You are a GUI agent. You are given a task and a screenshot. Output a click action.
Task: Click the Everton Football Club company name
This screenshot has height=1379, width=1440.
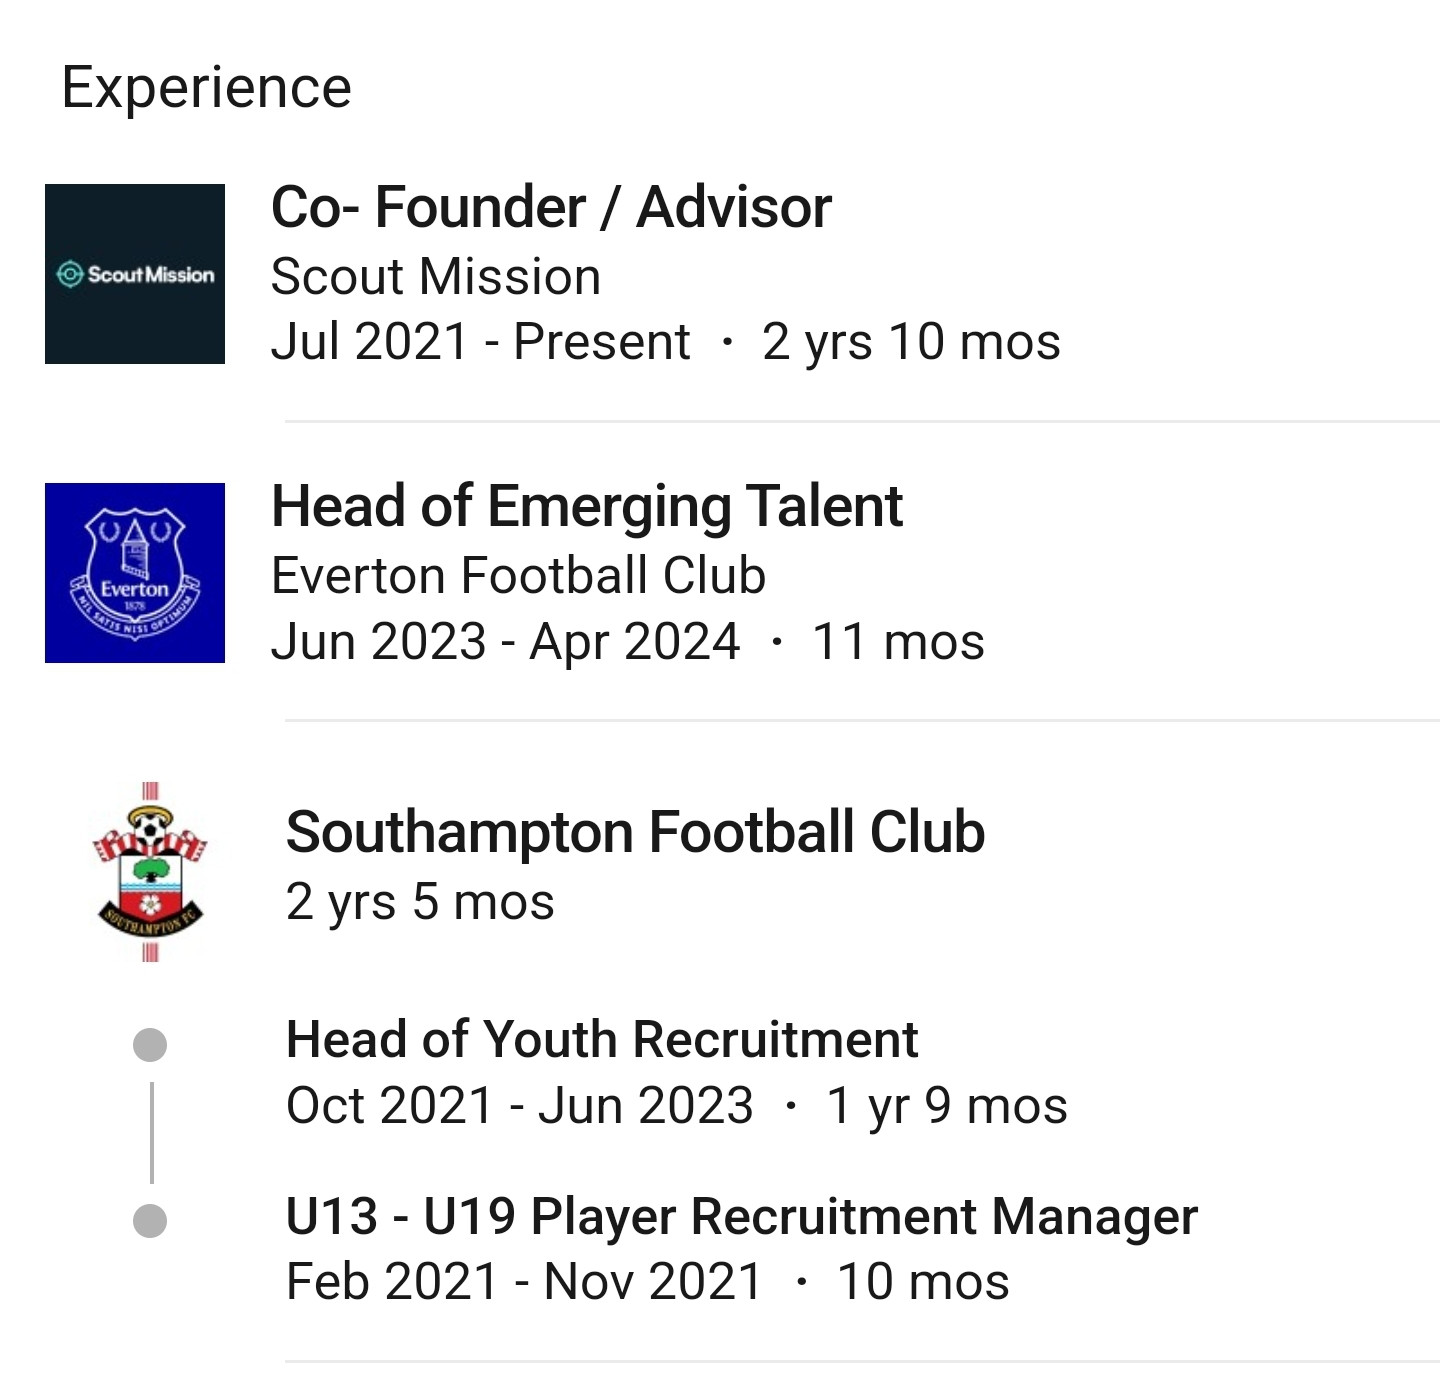pyautogui.click(x=518, y=575)
